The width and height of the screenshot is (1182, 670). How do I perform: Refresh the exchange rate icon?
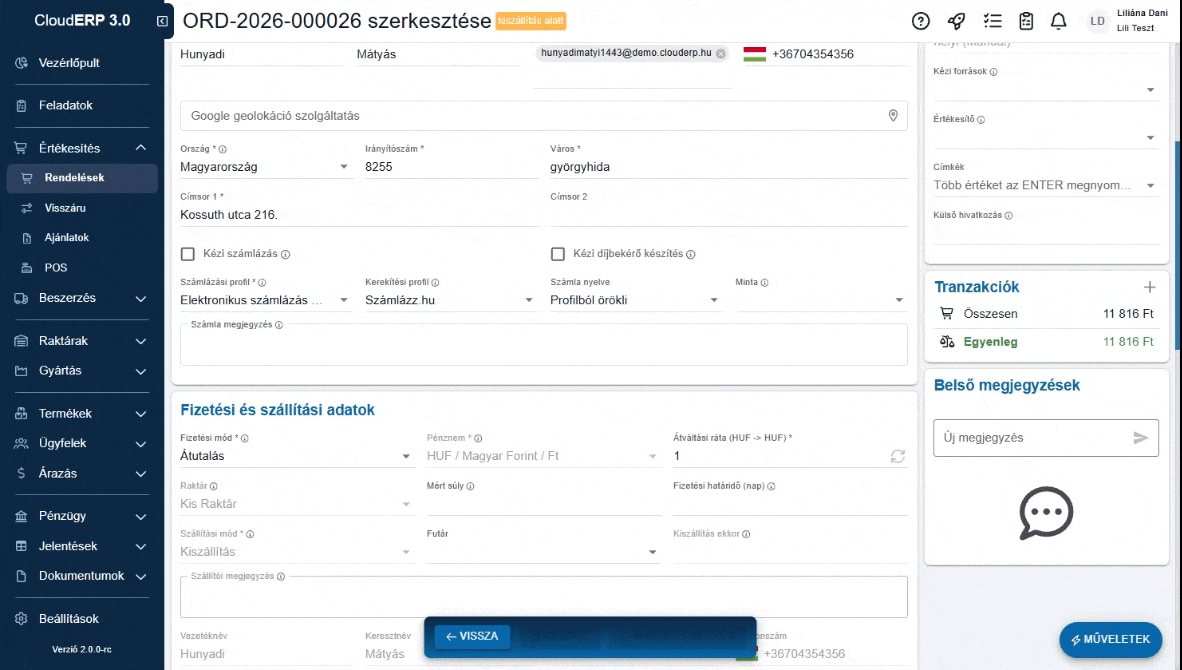[897, 456]
